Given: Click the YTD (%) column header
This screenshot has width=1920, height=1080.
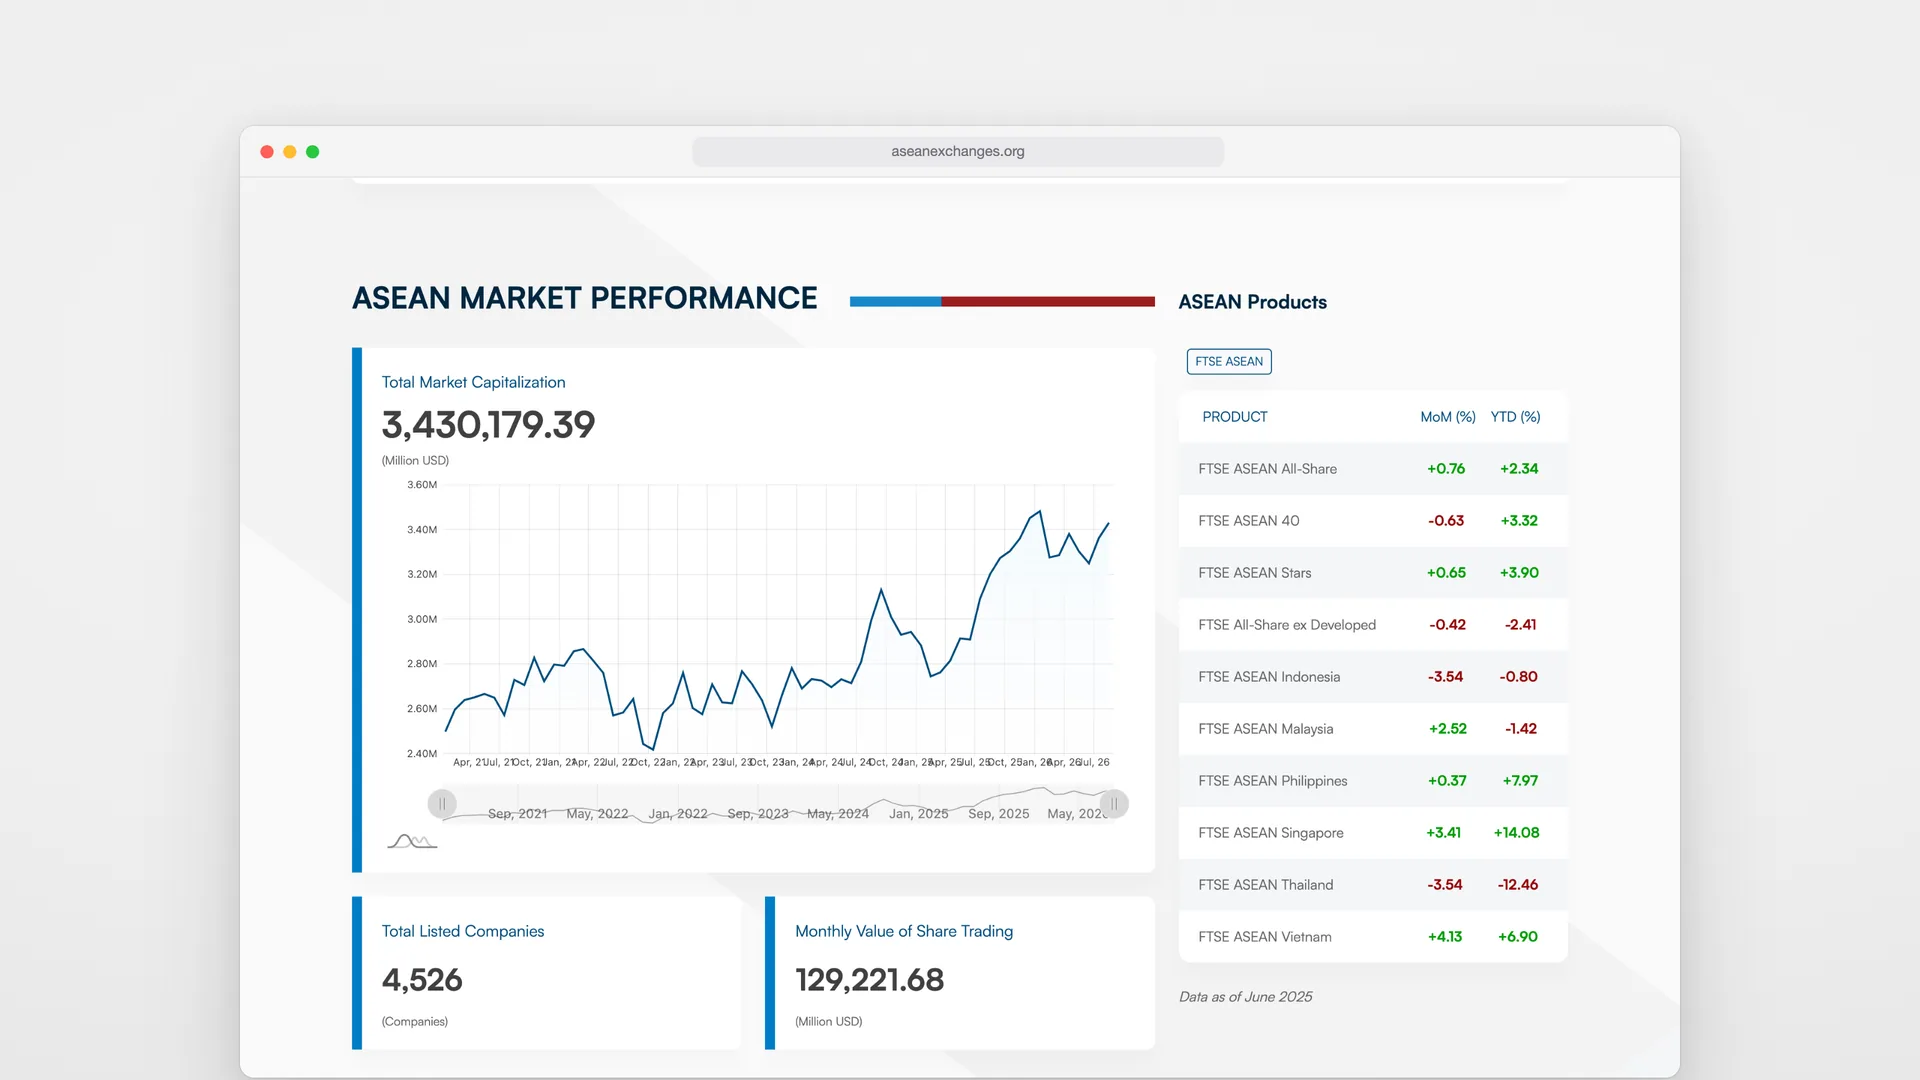Looking at the screenshot, I should tap(1515, 416).
